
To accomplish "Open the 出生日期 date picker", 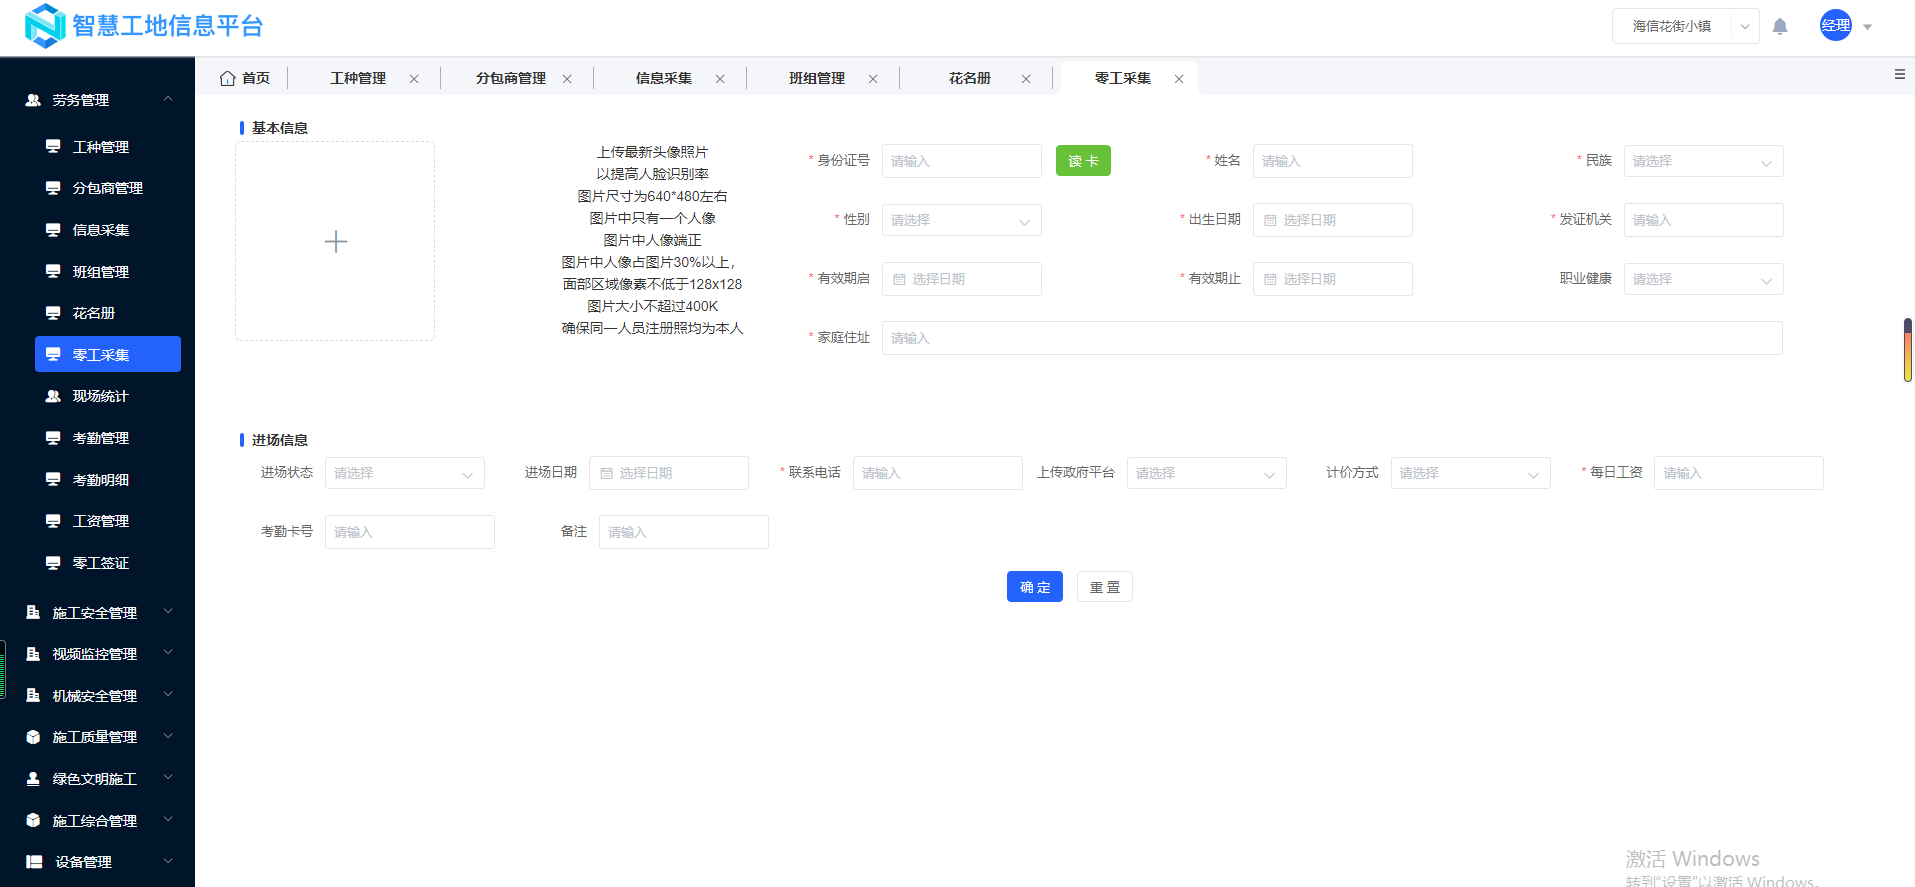I will tap(1332, 220).
